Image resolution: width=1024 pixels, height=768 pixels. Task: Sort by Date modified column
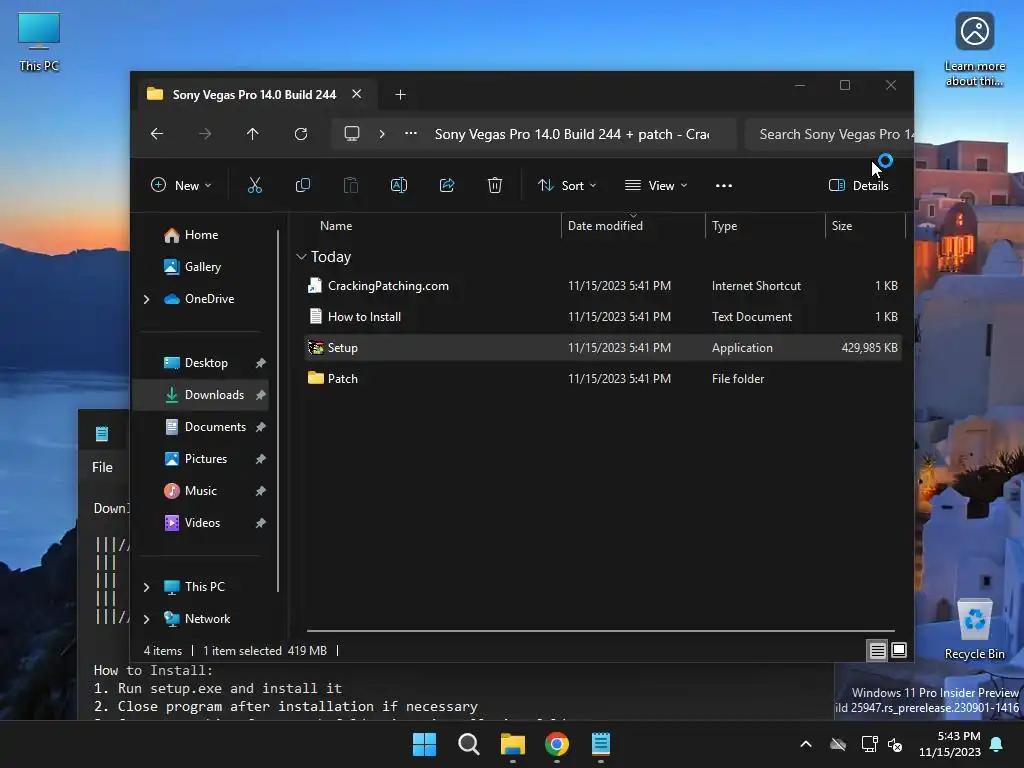(605, 225)
